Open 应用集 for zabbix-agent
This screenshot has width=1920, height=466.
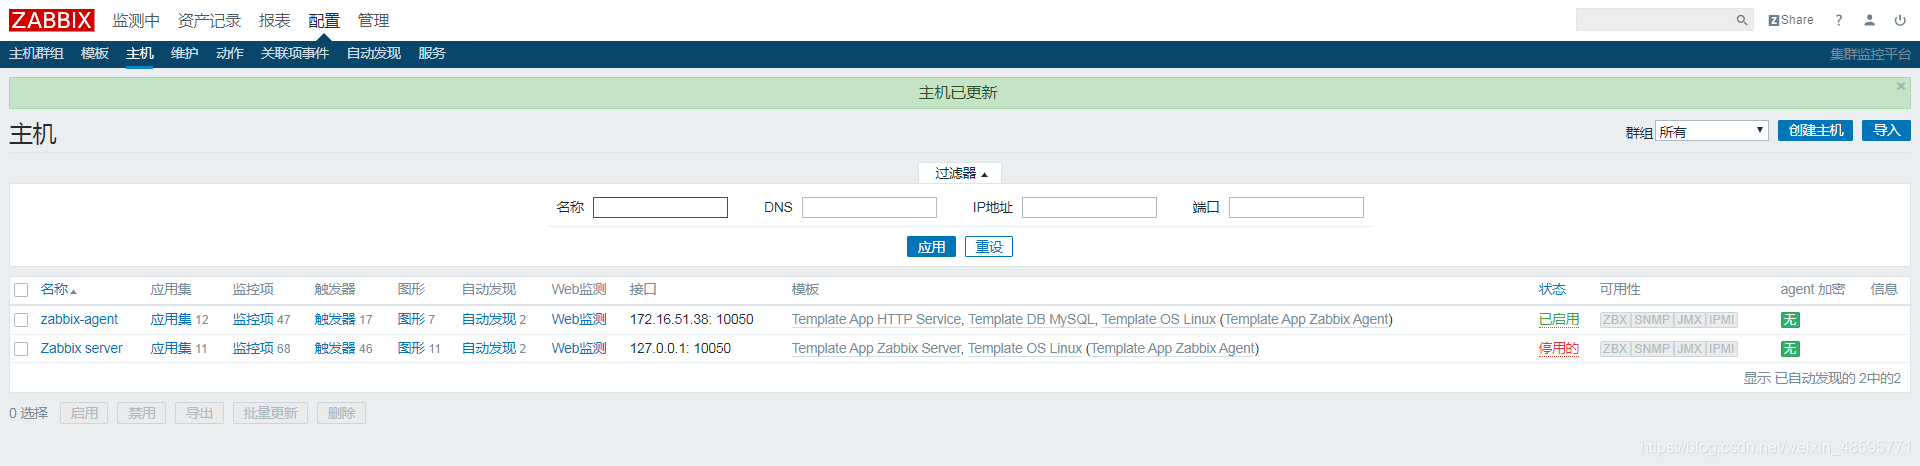click(171, 320)
